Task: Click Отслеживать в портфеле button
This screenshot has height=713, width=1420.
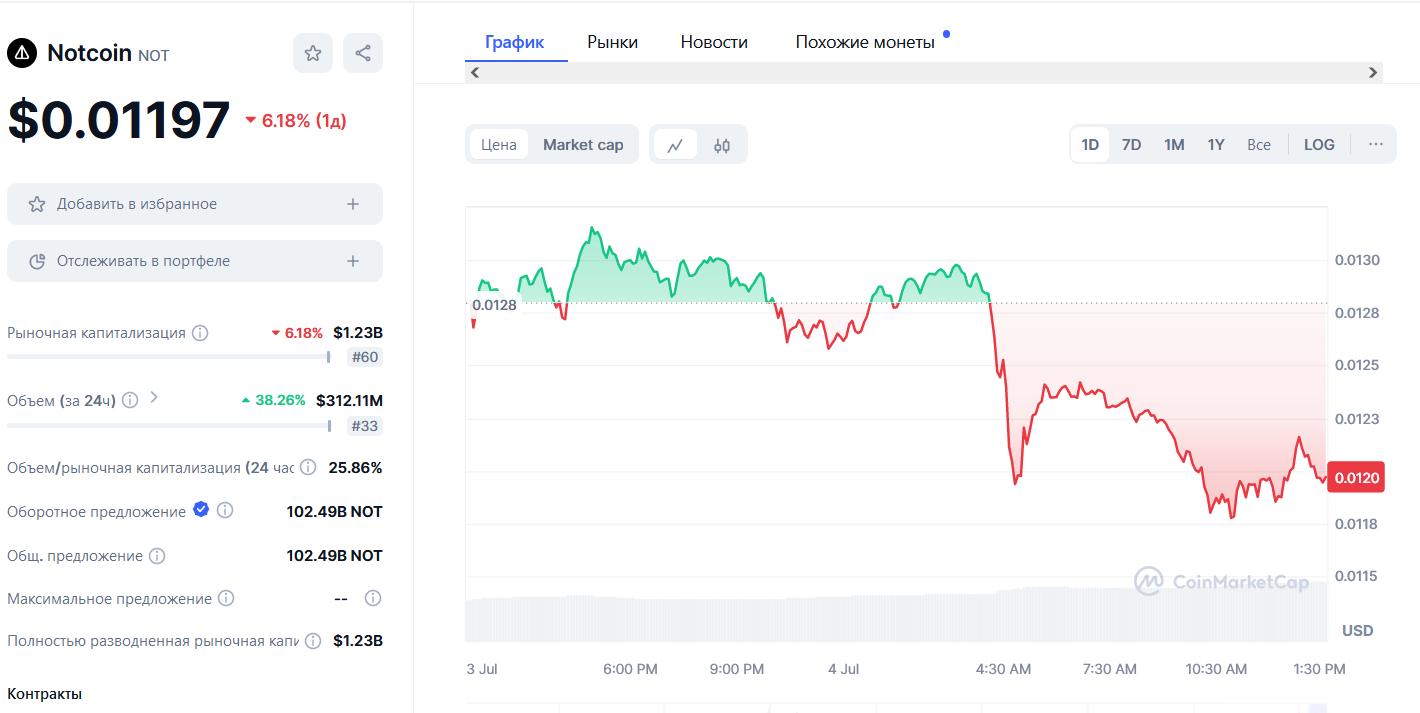Action: pyautogui.click(x=195, y=261)
